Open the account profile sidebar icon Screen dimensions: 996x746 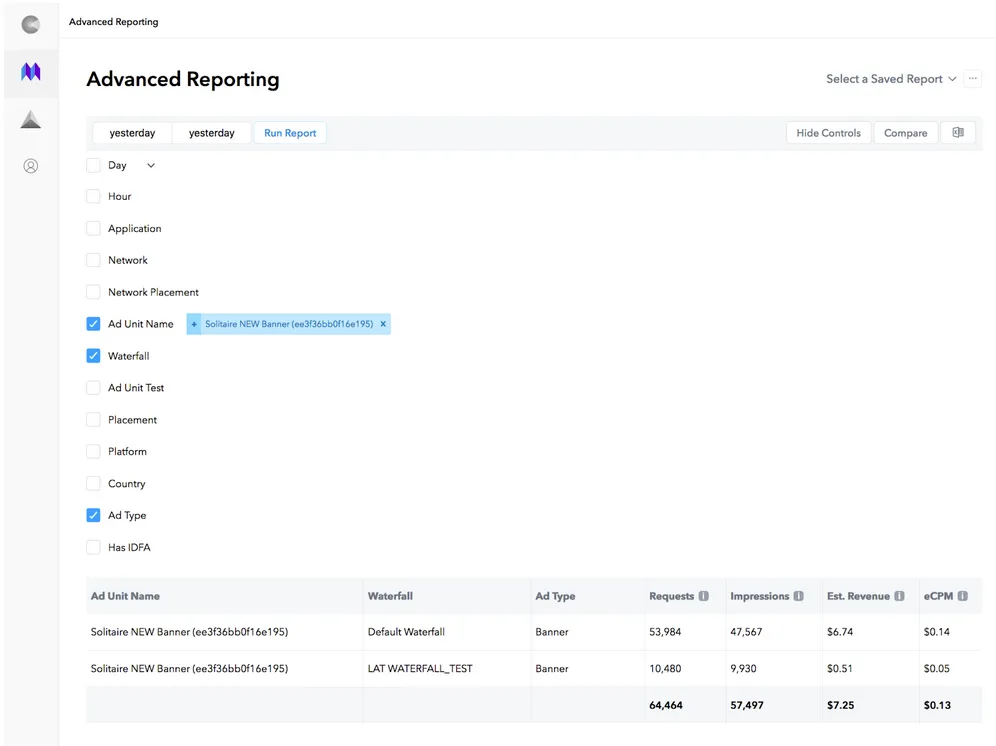[30, 166]
